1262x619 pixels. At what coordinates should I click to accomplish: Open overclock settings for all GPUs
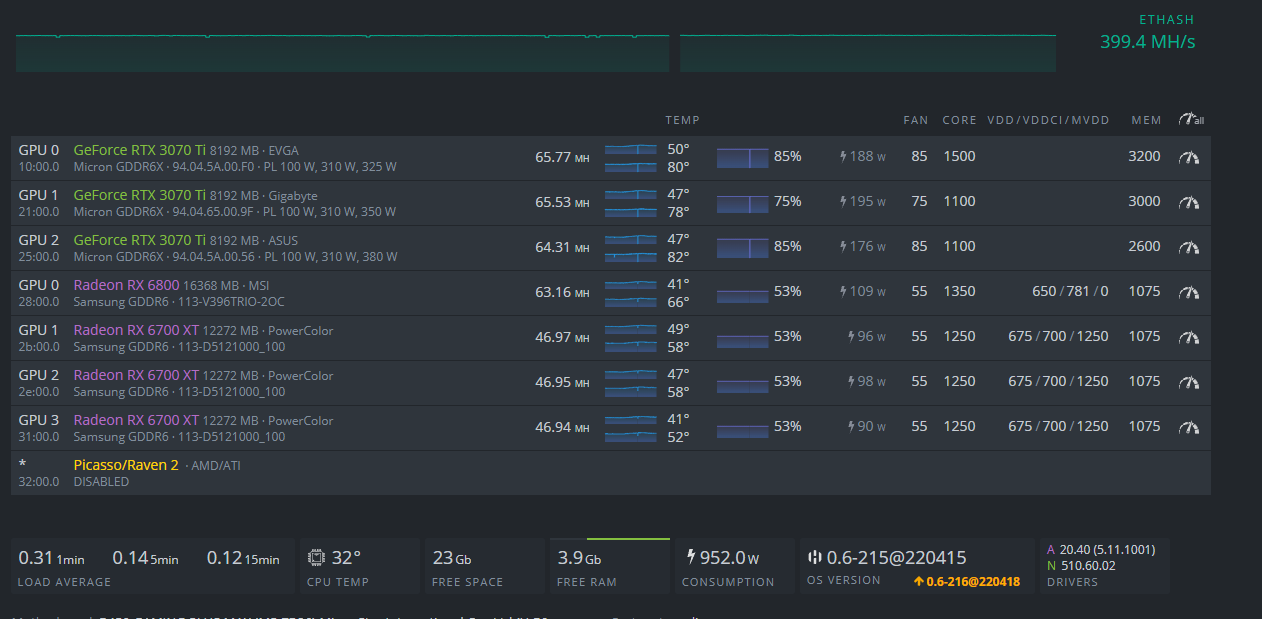click(1190, 120)
